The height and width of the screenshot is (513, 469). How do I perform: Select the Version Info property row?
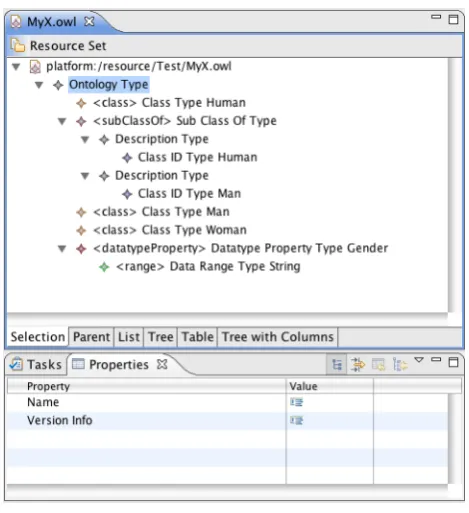[x=227, y=421]
